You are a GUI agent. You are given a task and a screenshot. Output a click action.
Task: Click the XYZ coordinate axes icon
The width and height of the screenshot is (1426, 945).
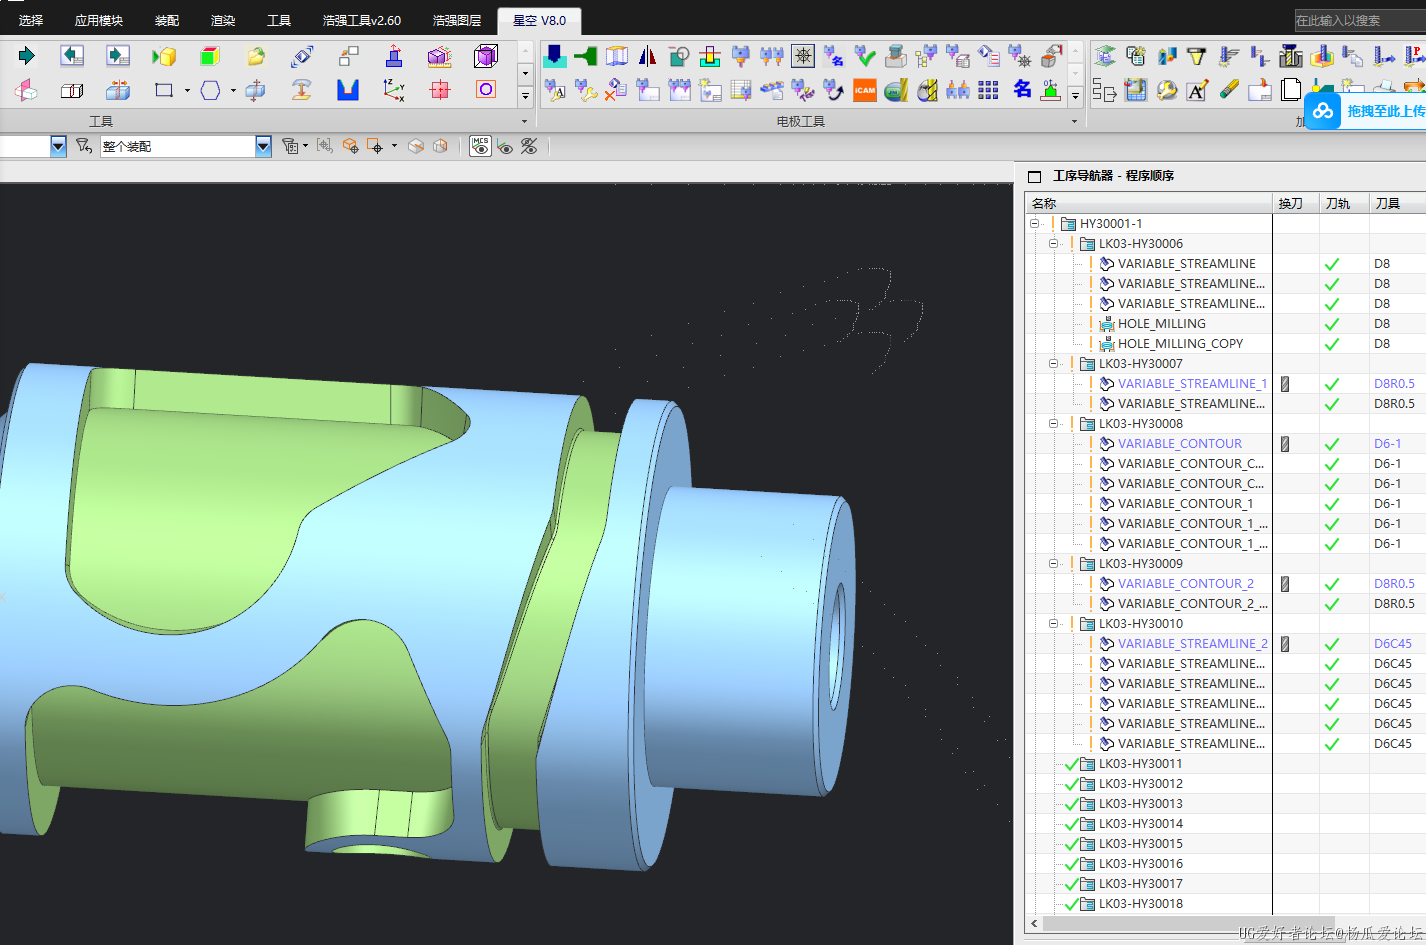click(394, 90)
